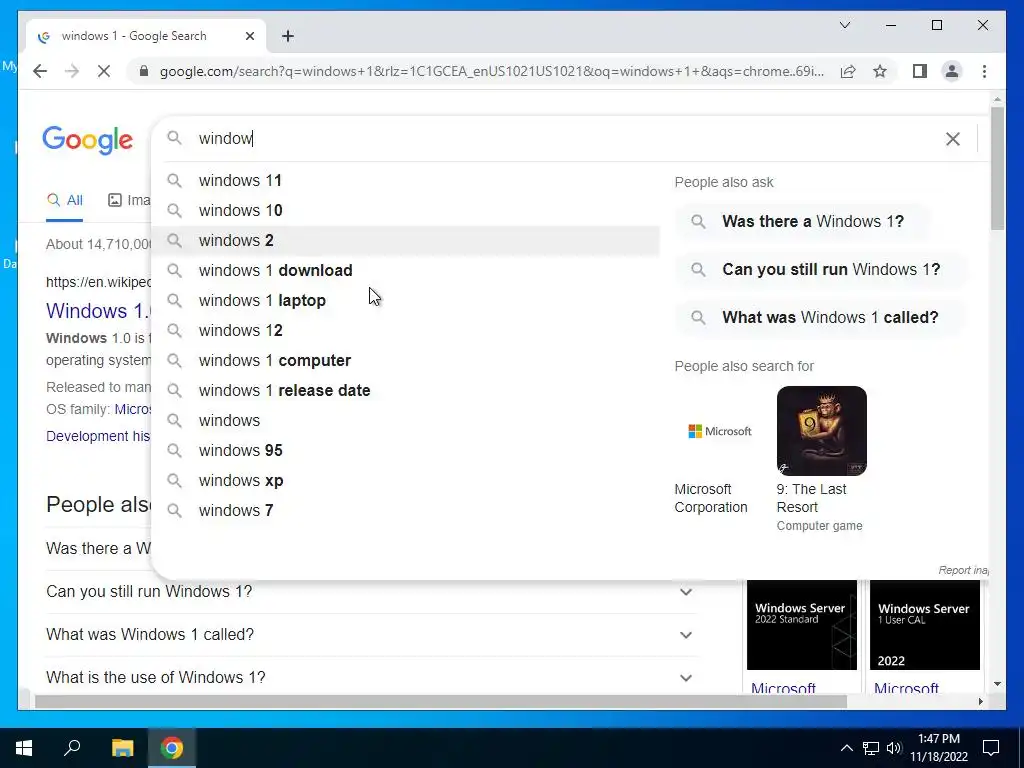Open 'What was Windows 1 called?' chip
The width and height of the screenshot is (1024, 768).
pyautogui.click(x=820, y=317)
